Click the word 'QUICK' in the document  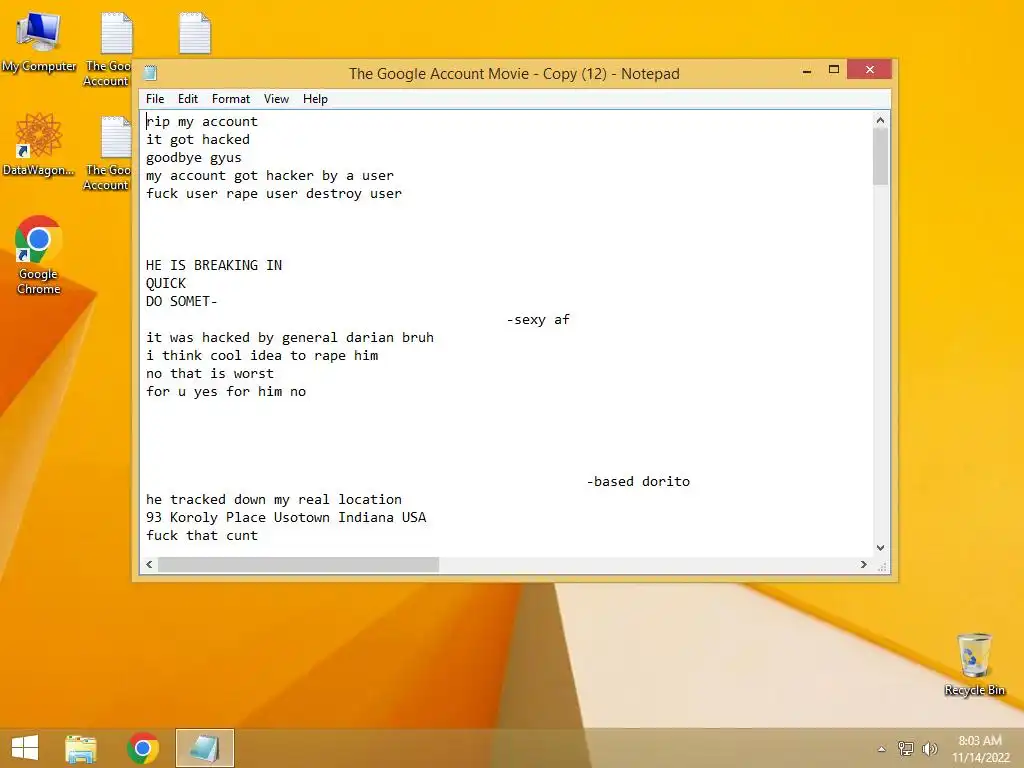(166, 283)
